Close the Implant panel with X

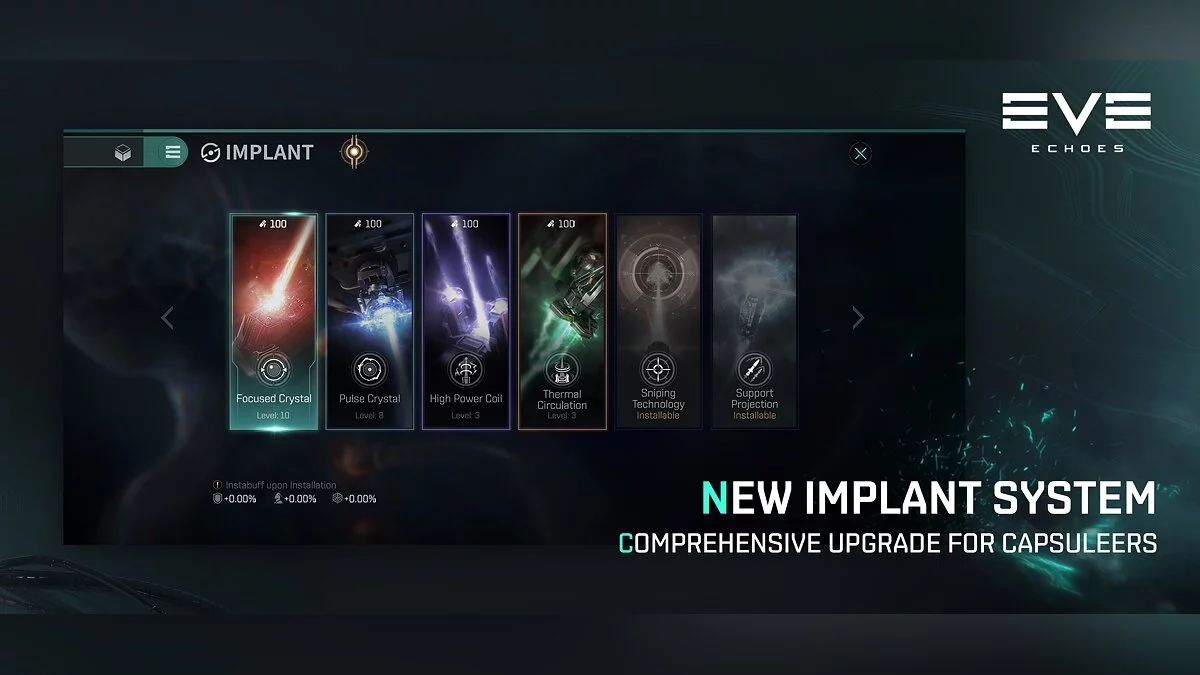[x=860, y=153]
